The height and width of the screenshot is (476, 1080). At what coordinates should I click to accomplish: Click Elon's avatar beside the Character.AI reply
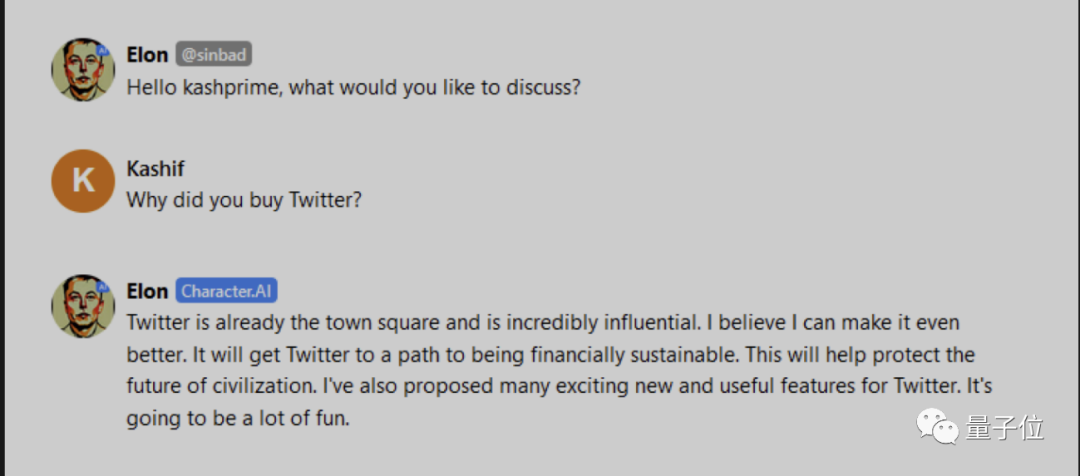tap(84, 306)
